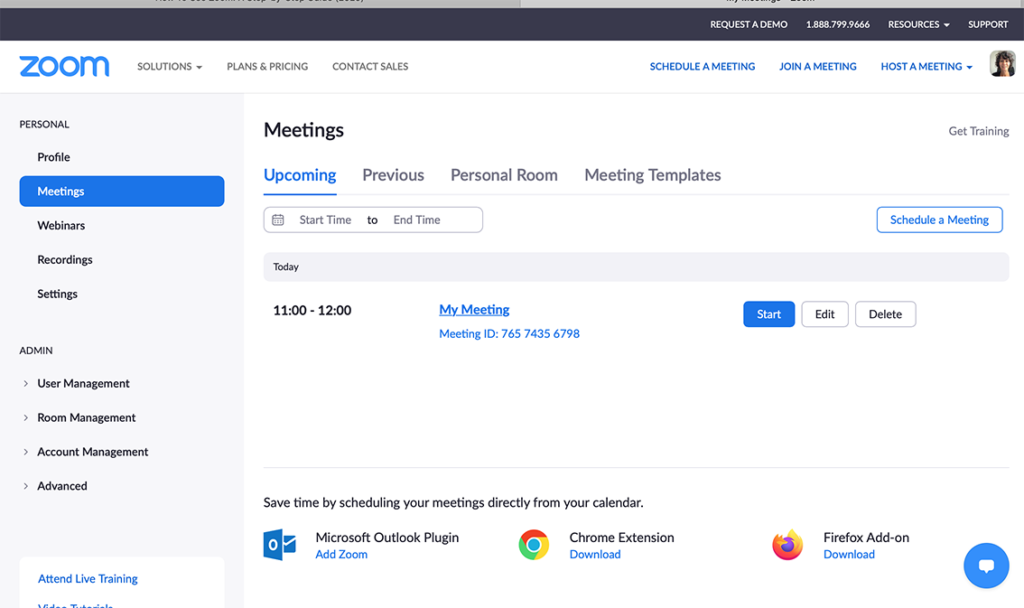Switch to the Previous tab
The height and width of the screenshot is (608, 1024).
pyautogui.click(x=393, y=175)
